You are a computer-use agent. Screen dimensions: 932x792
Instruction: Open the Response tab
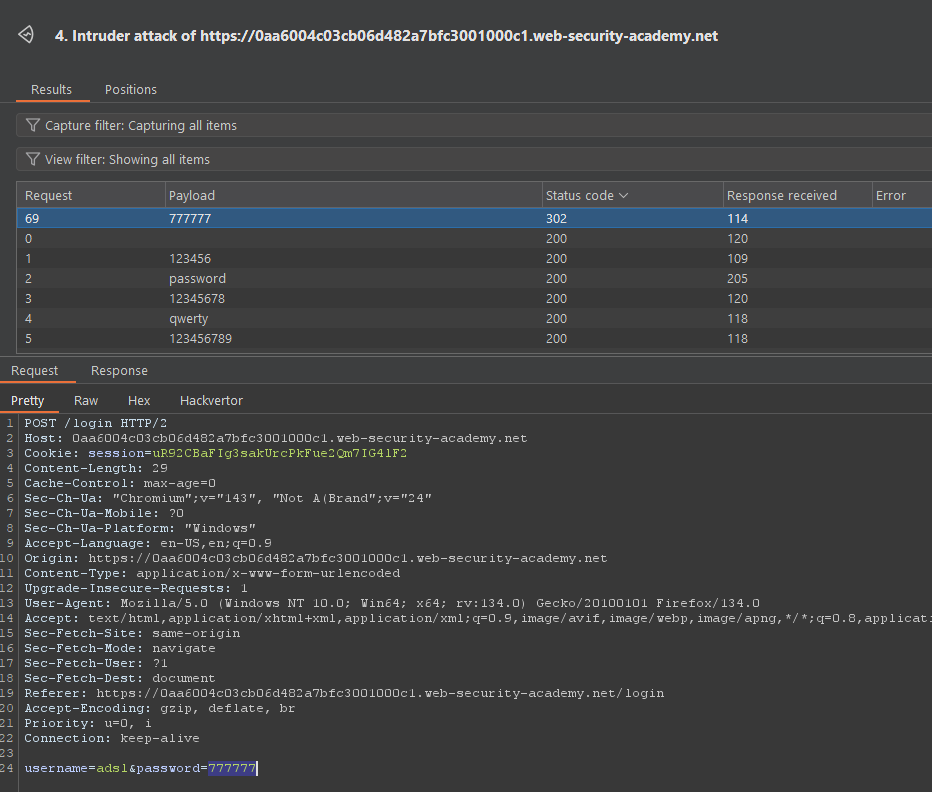119,371
